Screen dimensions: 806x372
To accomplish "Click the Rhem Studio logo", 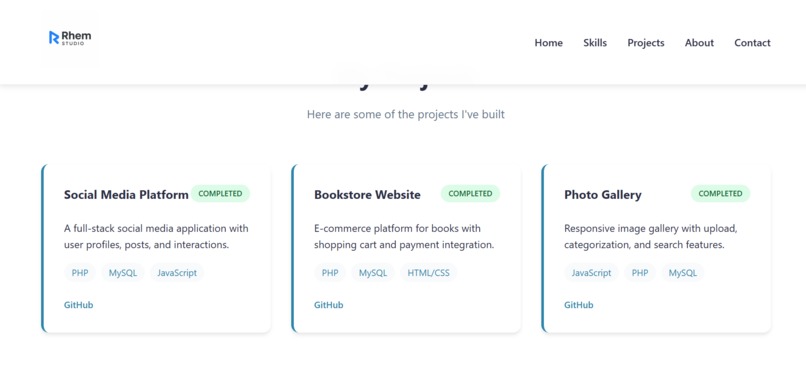I will tap(70, 38).
